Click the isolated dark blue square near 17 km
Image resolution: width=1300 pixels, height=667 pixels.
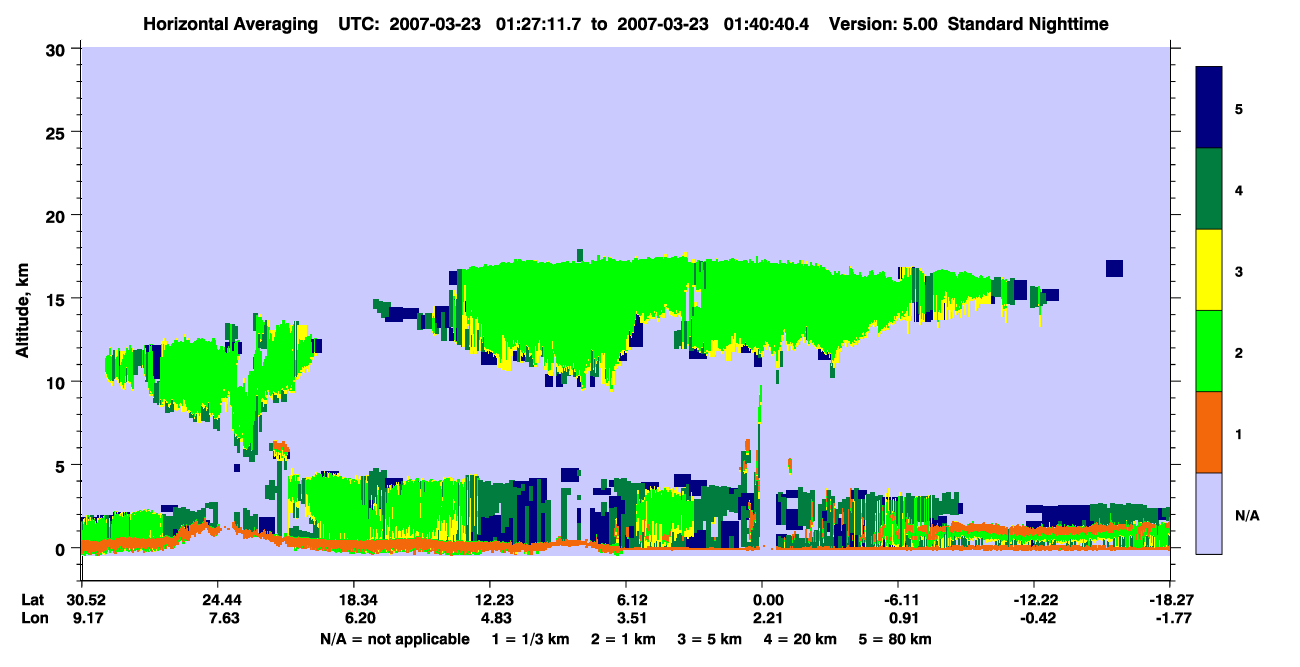coord(1114,268)
